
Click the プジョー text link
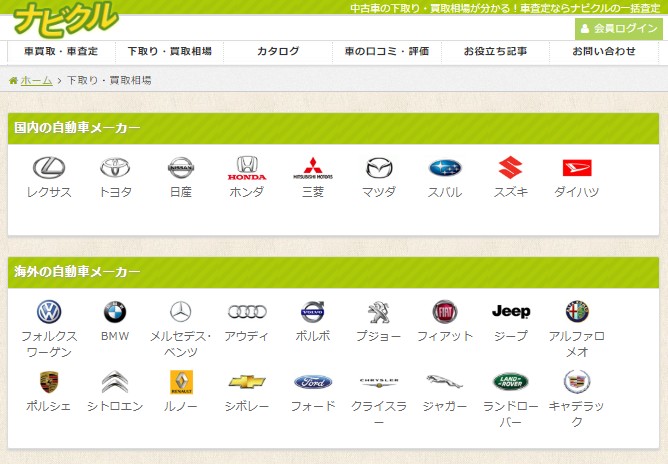[x=379, y=336]
